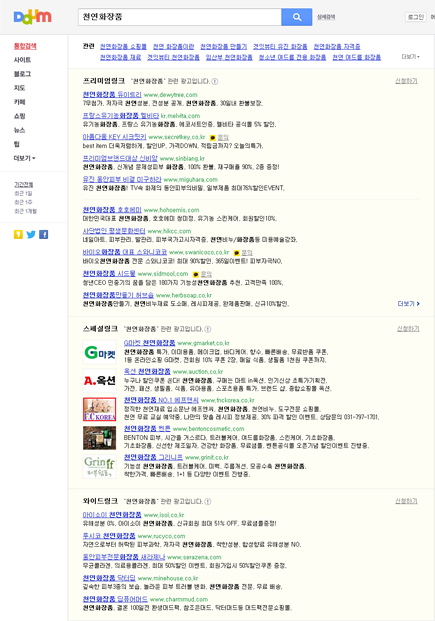The image size is (435, 621).
Task: Filter results by 최근 1주
Action: click(23, 202)
